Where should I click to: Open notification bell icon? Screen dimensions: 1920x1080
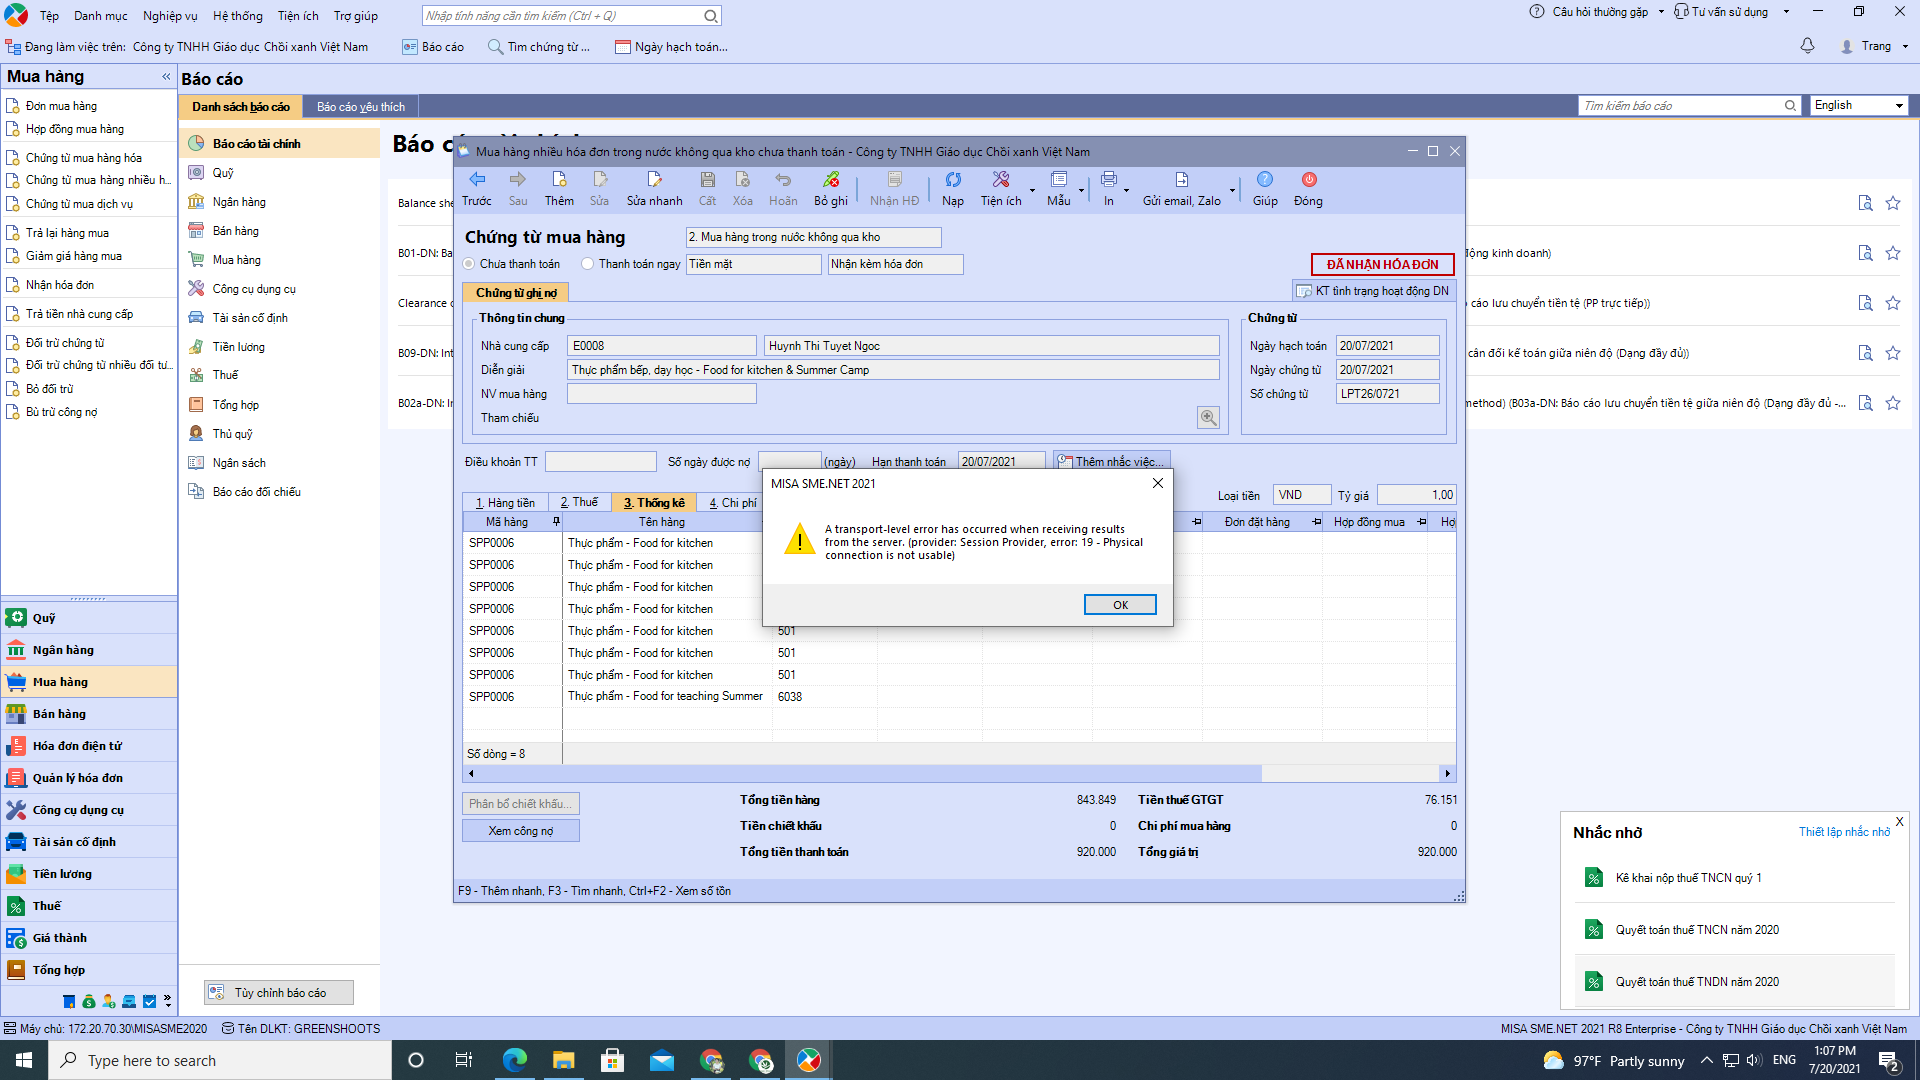click(1807, 46)
